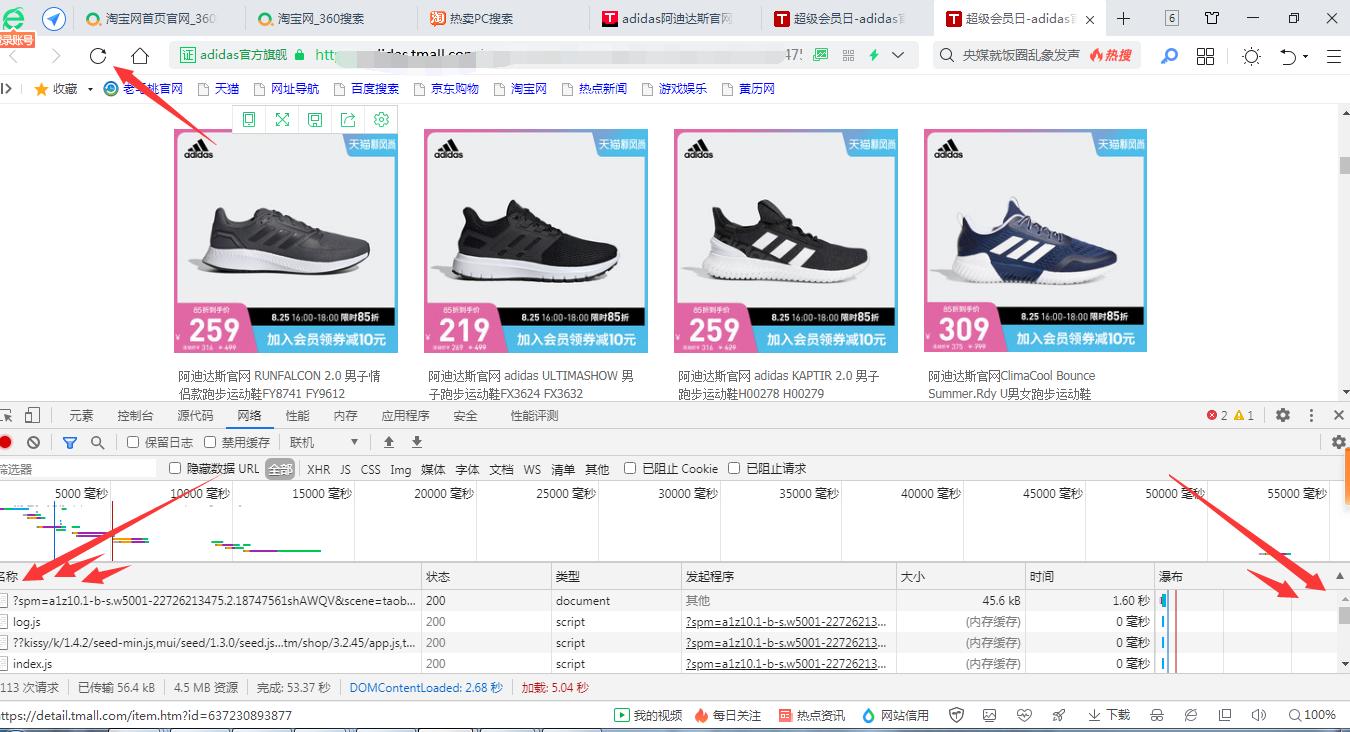
Task: Expand the address bar chevron dropdown
Action: click(897, 56)
